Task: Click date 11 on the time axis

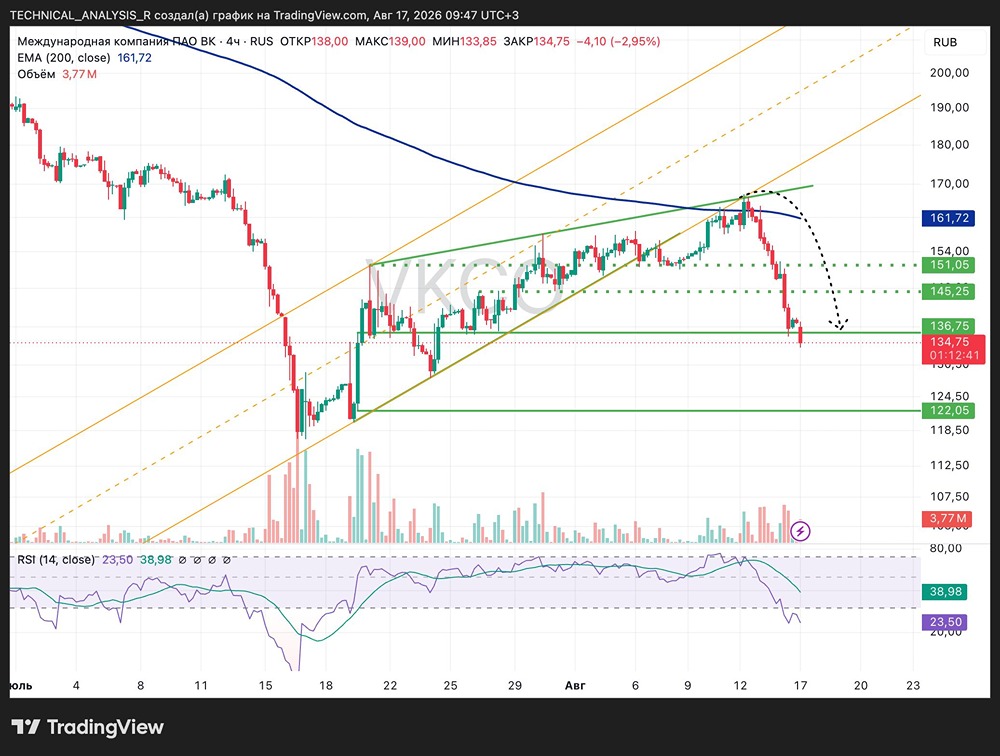Action: (201, 685)
